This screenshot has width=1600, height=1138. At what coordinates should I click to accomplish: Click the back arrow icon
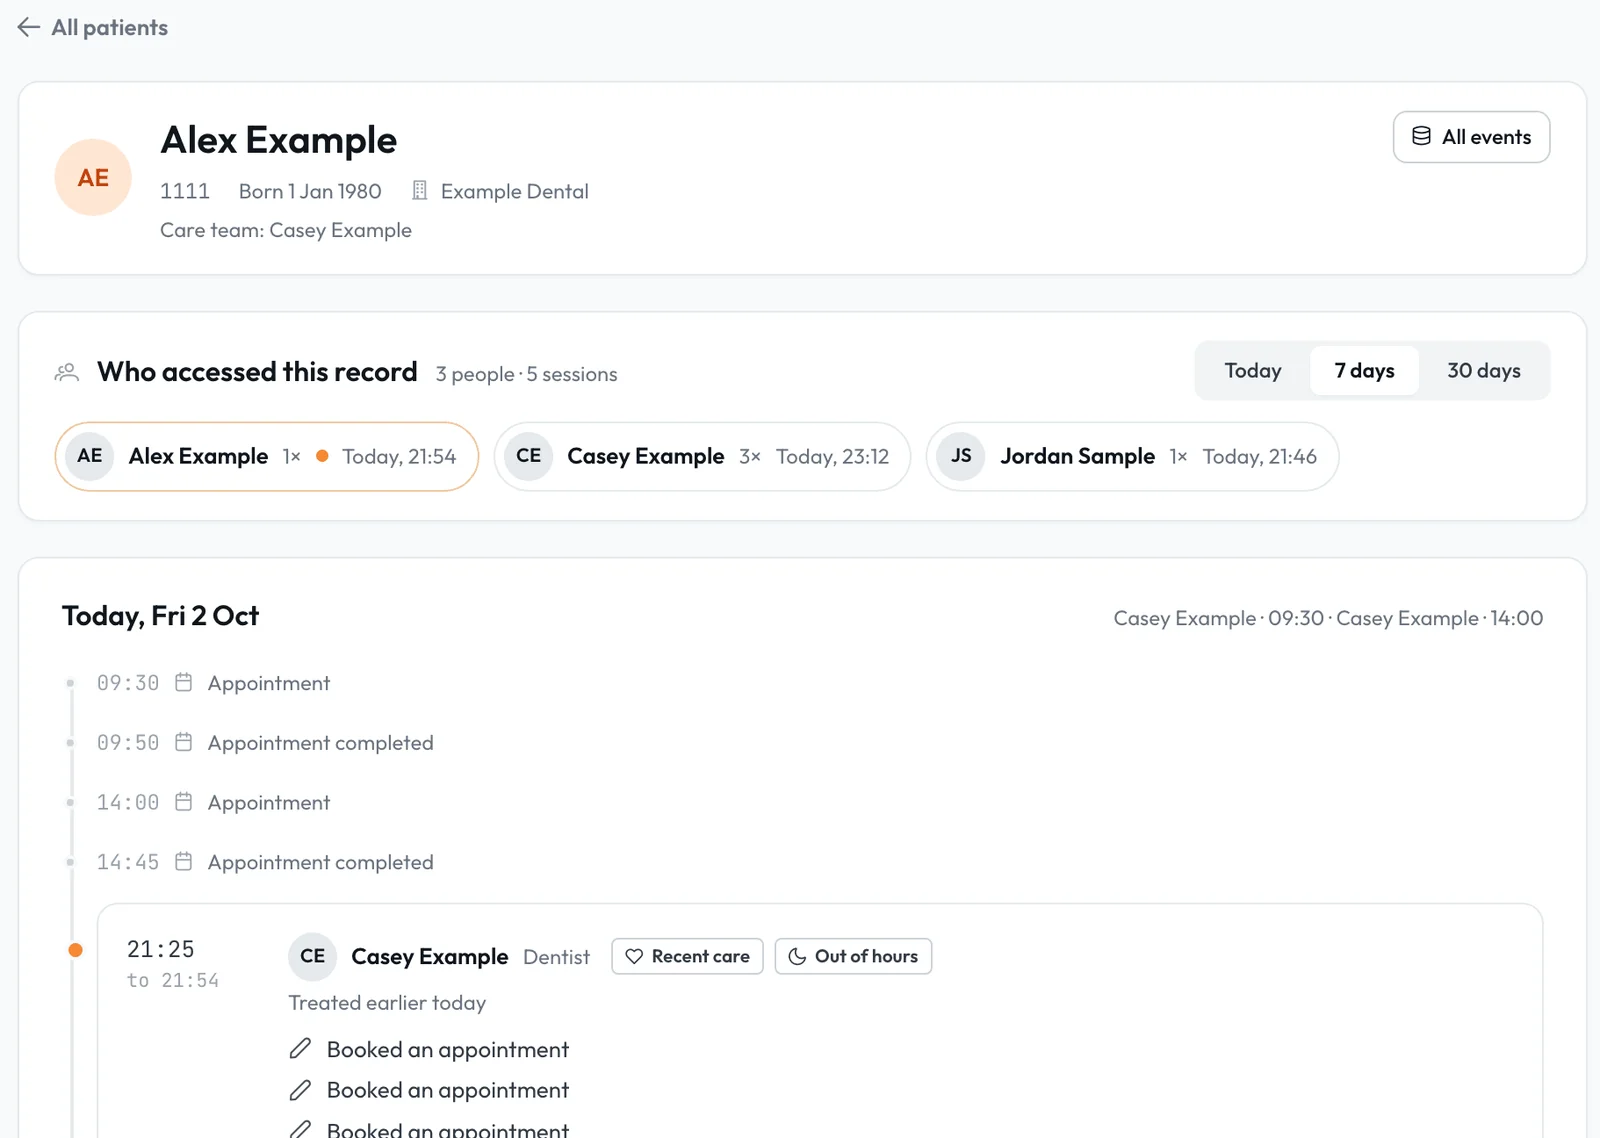click(x=29, y=27)
